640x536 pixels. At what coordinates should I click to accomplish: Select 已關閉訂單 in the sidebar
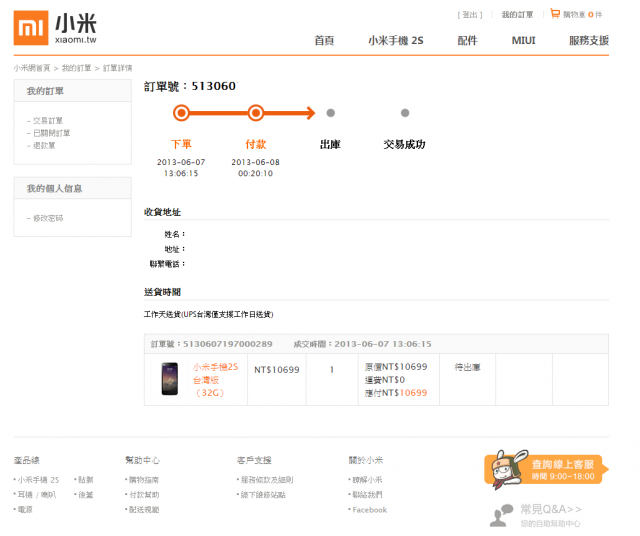tap(51, 133)
